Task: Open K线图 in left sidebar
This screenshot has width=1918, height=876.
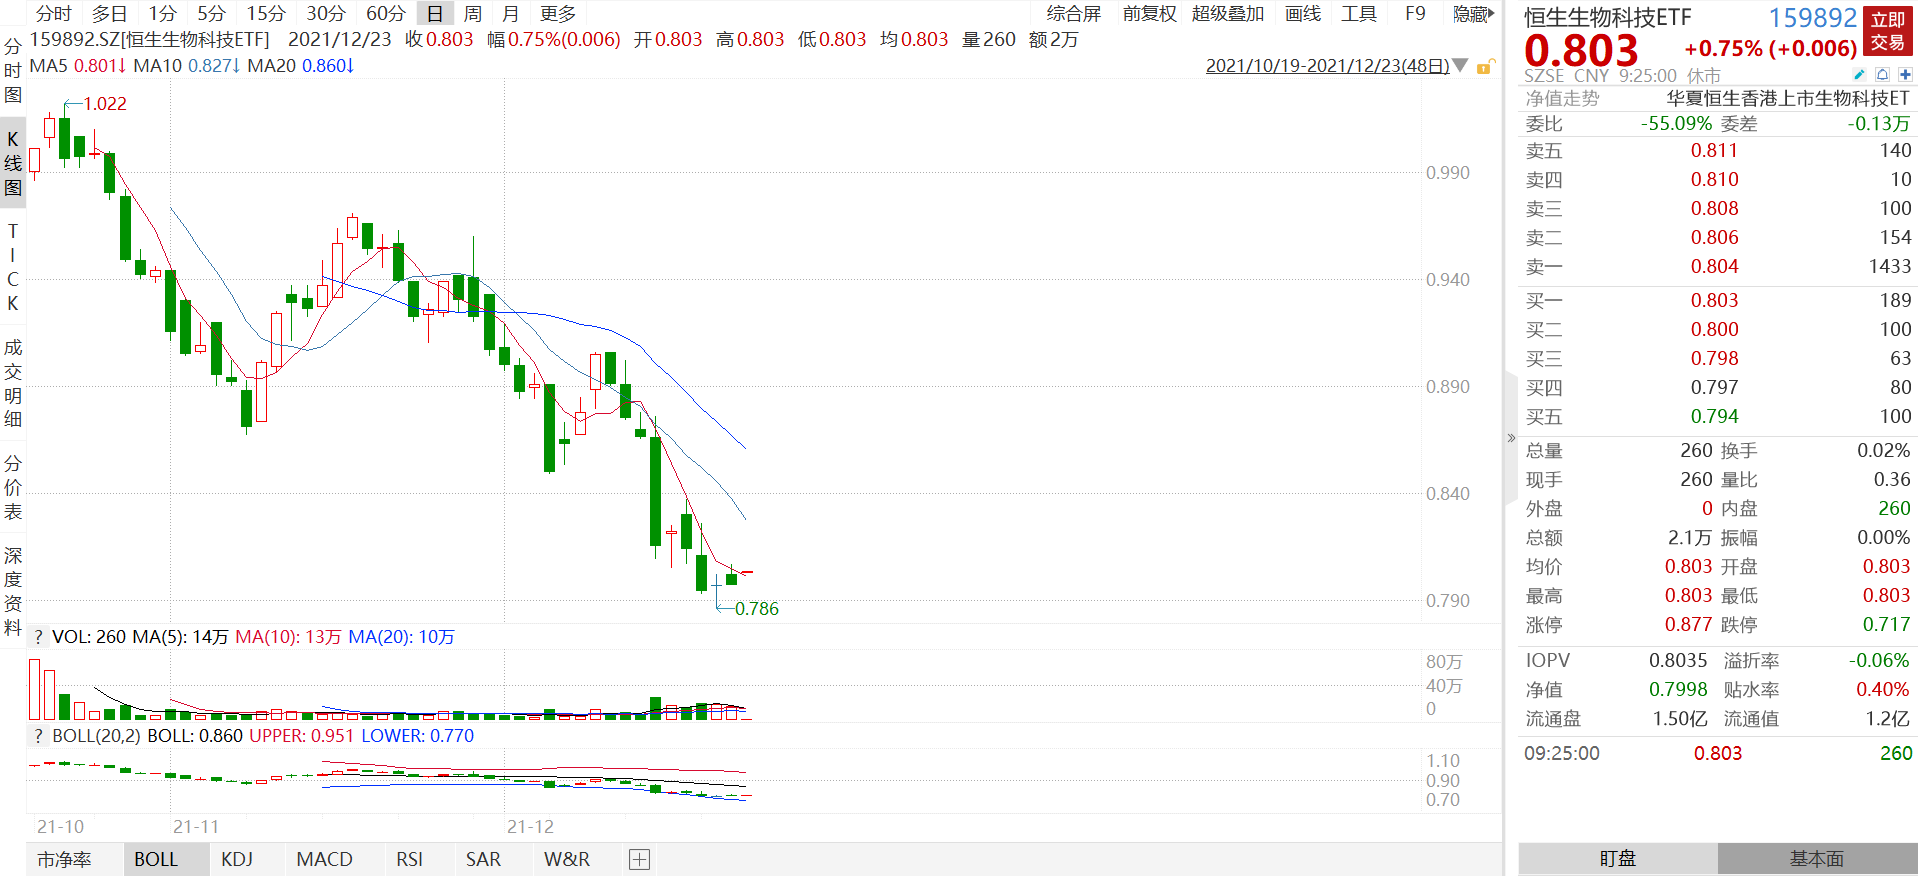Action: [13, 163]
